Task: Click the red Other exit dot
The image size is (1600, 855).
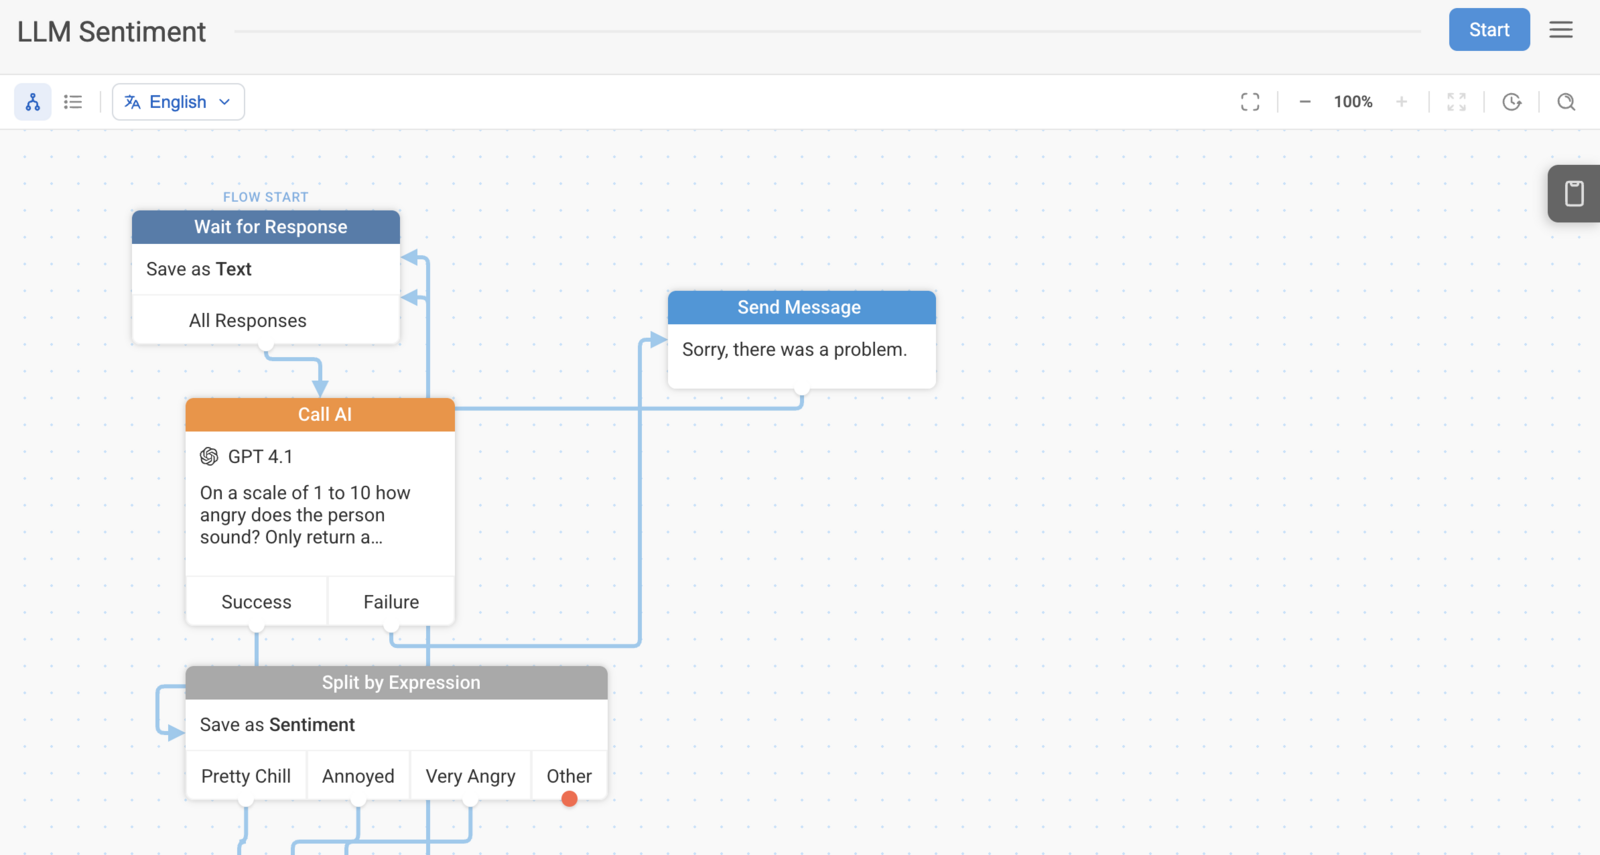Action: pyautogui.click(x=569, y=799)
